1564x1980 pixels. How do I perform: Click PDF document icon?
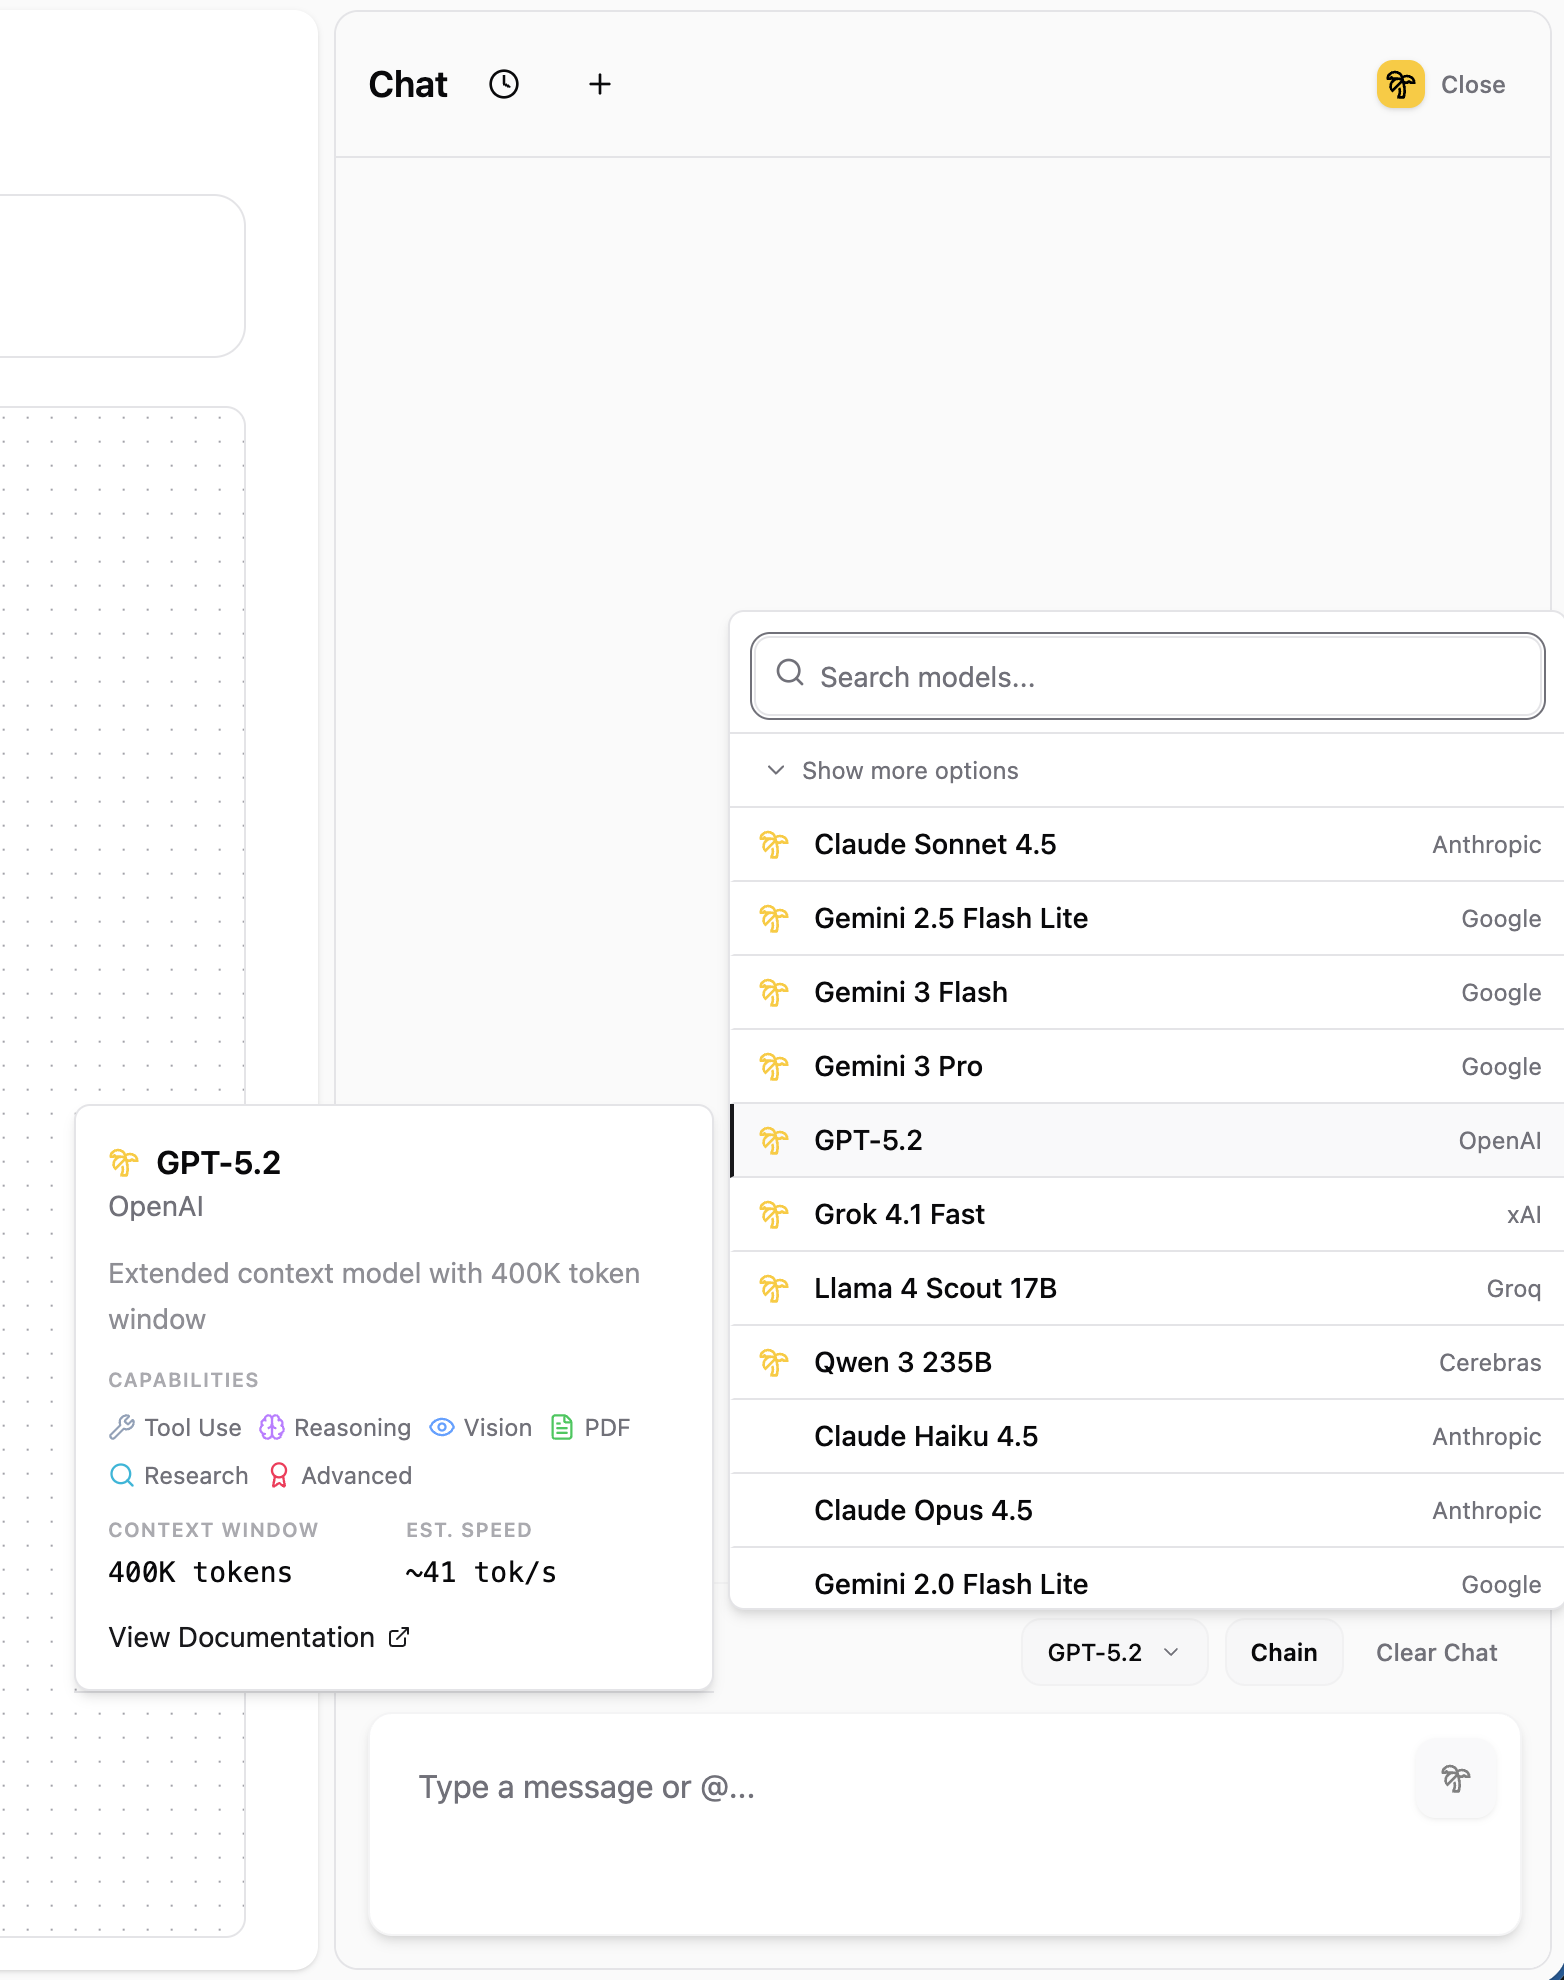(562, 1427)
